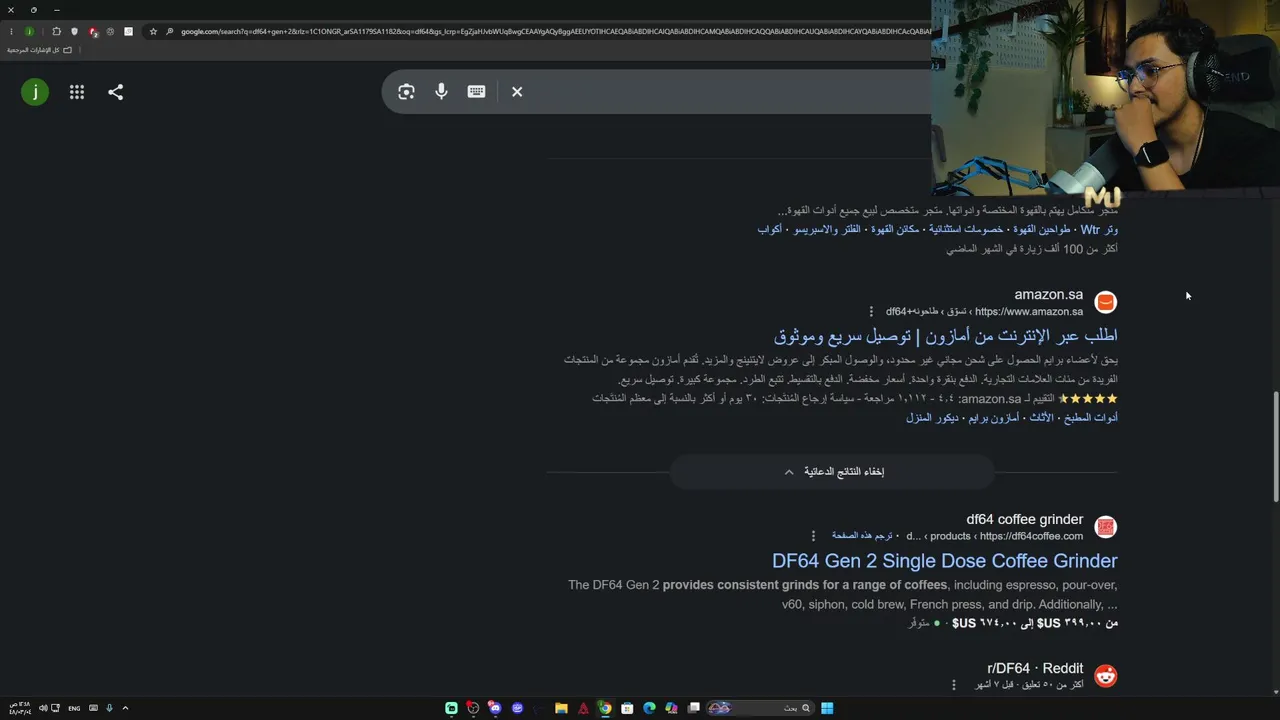Open the three-dot menu for the df64coffee.com result

[813, 536]
